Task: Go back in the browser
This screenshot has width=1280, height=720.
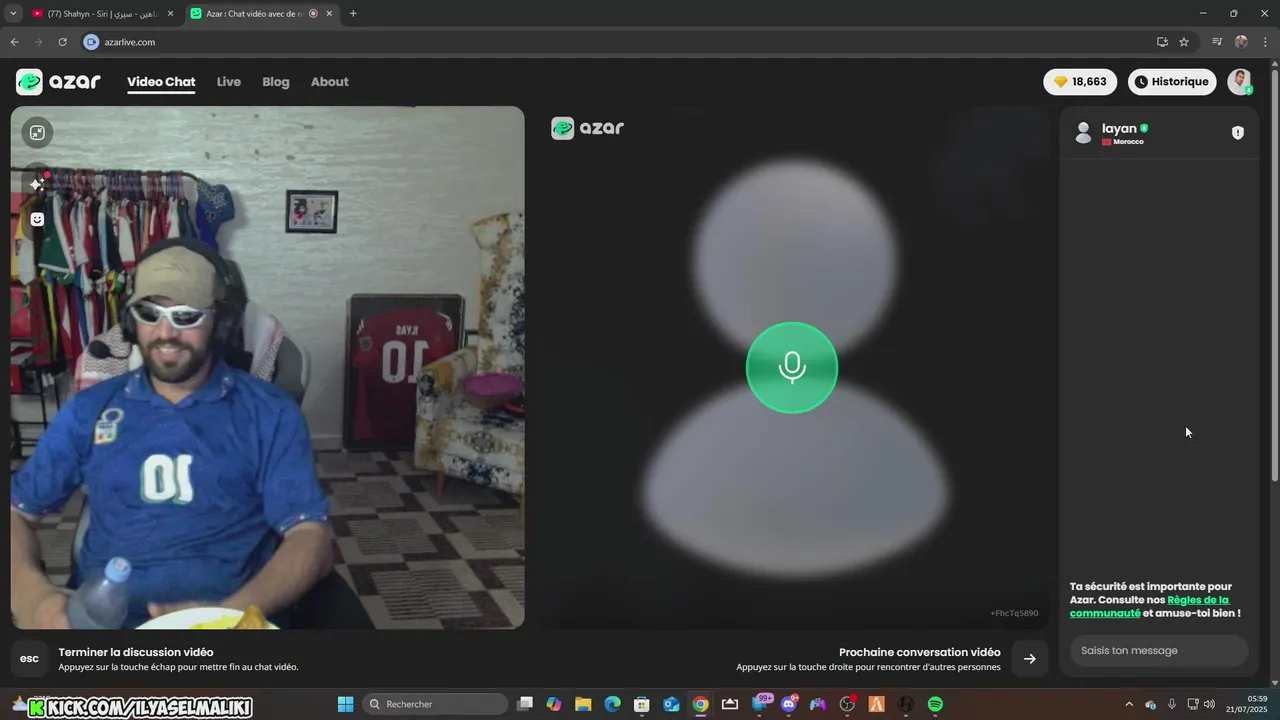Action: 14,42
